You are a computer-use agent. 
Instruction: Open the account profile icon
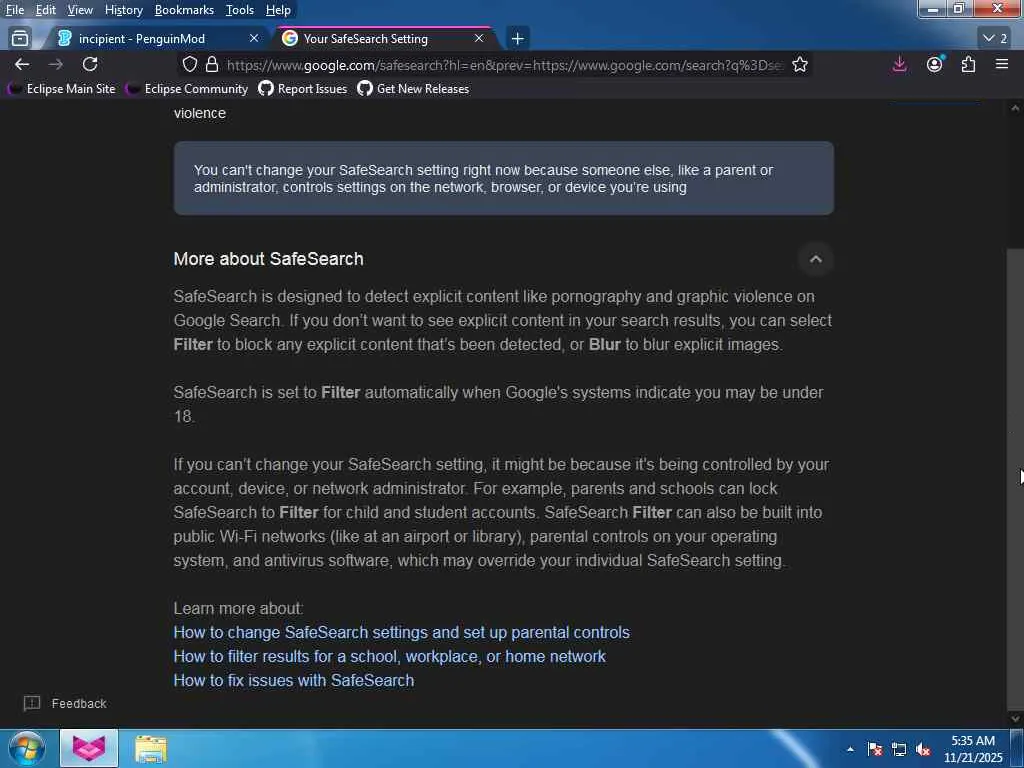coord(935,64)
